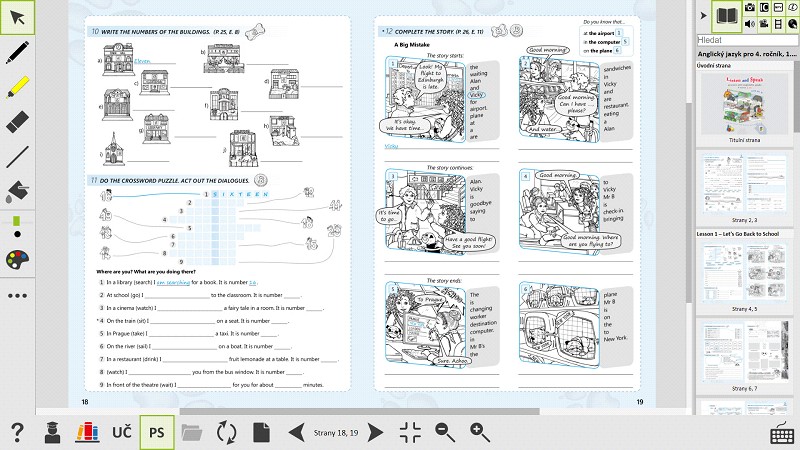Open the IC interactive exercises icon

point(764,7)
